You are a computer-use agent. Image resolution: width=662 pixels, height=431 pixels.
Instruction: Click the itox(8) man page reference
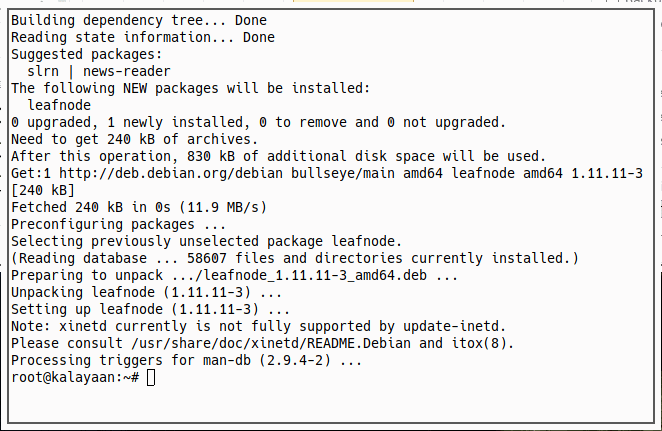tap(483, 343)
